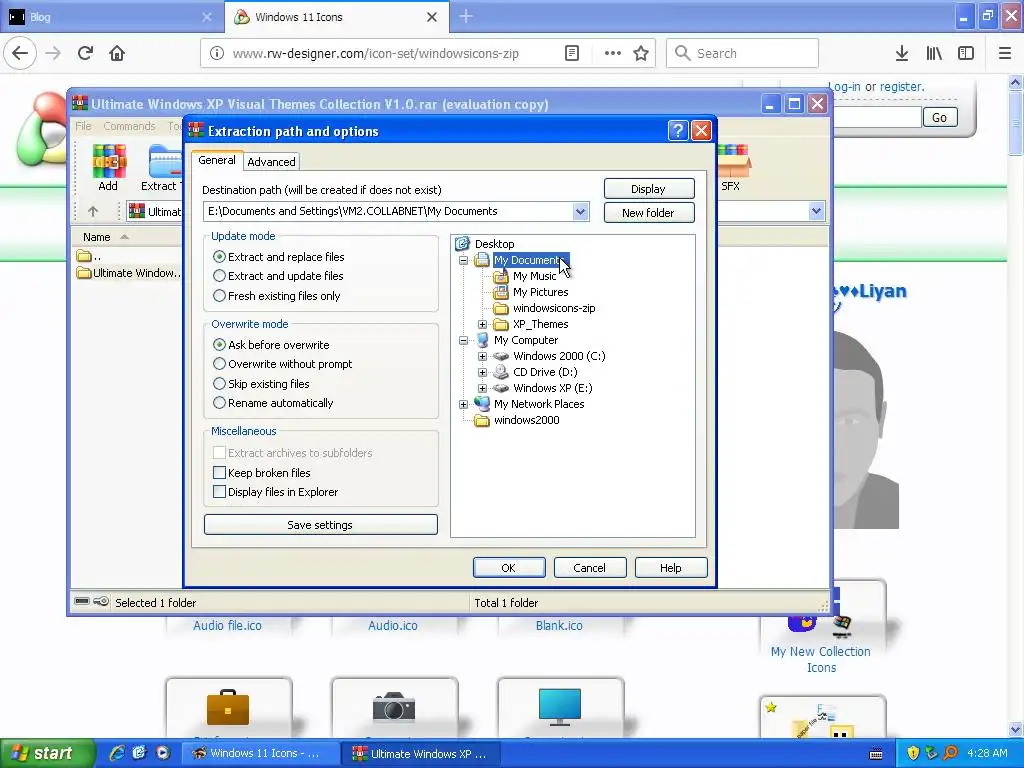Click the New folder button
Image resolution: width=1024 pixels, height=768 pixels.
pos(648,213)
